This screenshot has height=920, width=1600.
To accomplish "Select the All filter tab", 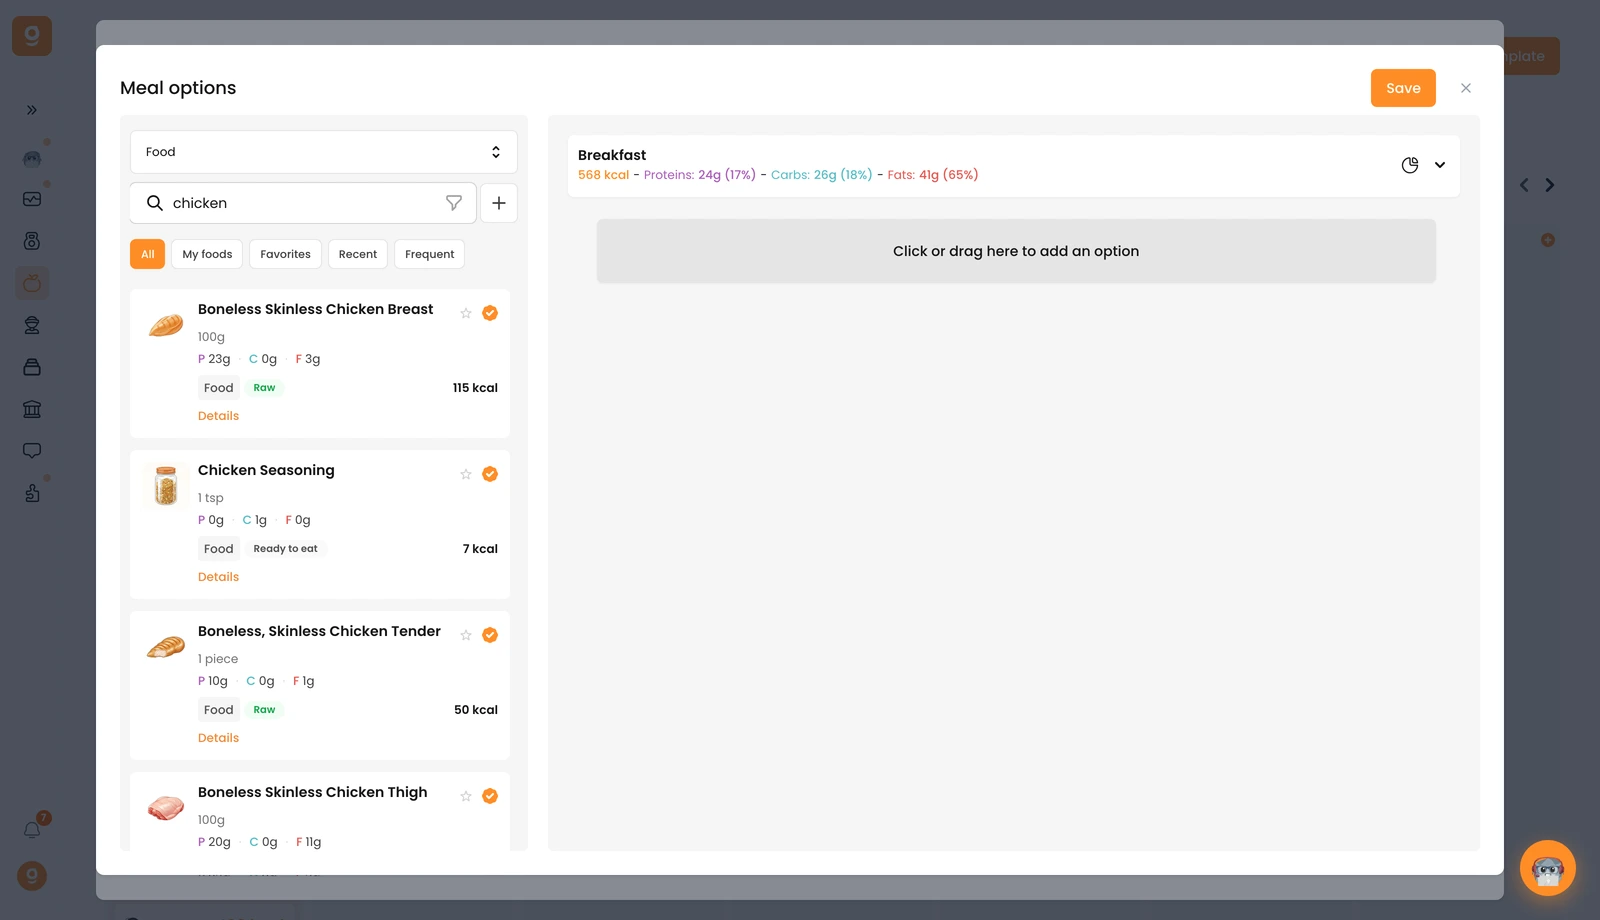I will (x=147, y=254).
